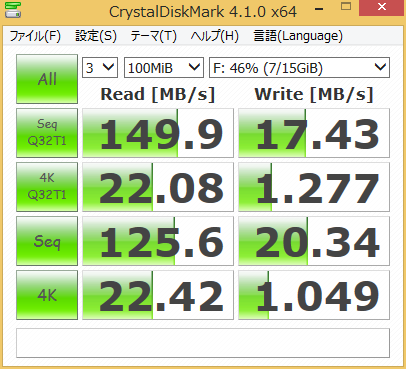Expand the 100MiB test size dropdown

click(x=164, y=68)
